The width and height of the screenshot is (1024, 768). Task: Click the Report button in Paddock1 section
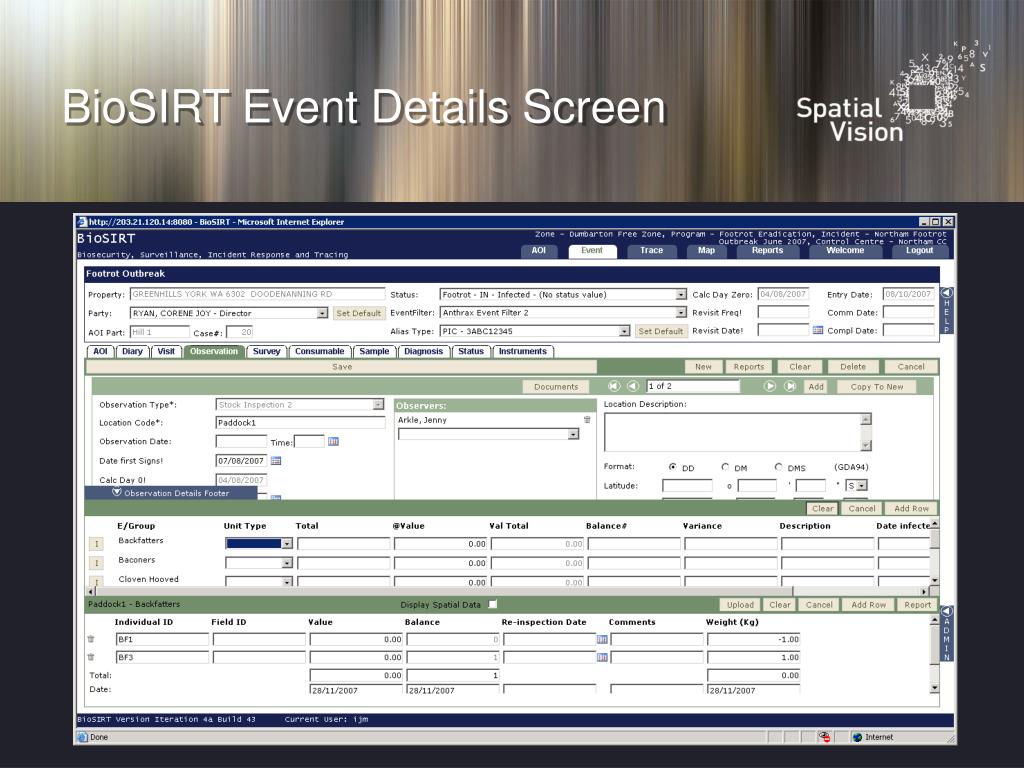point(917,605)
